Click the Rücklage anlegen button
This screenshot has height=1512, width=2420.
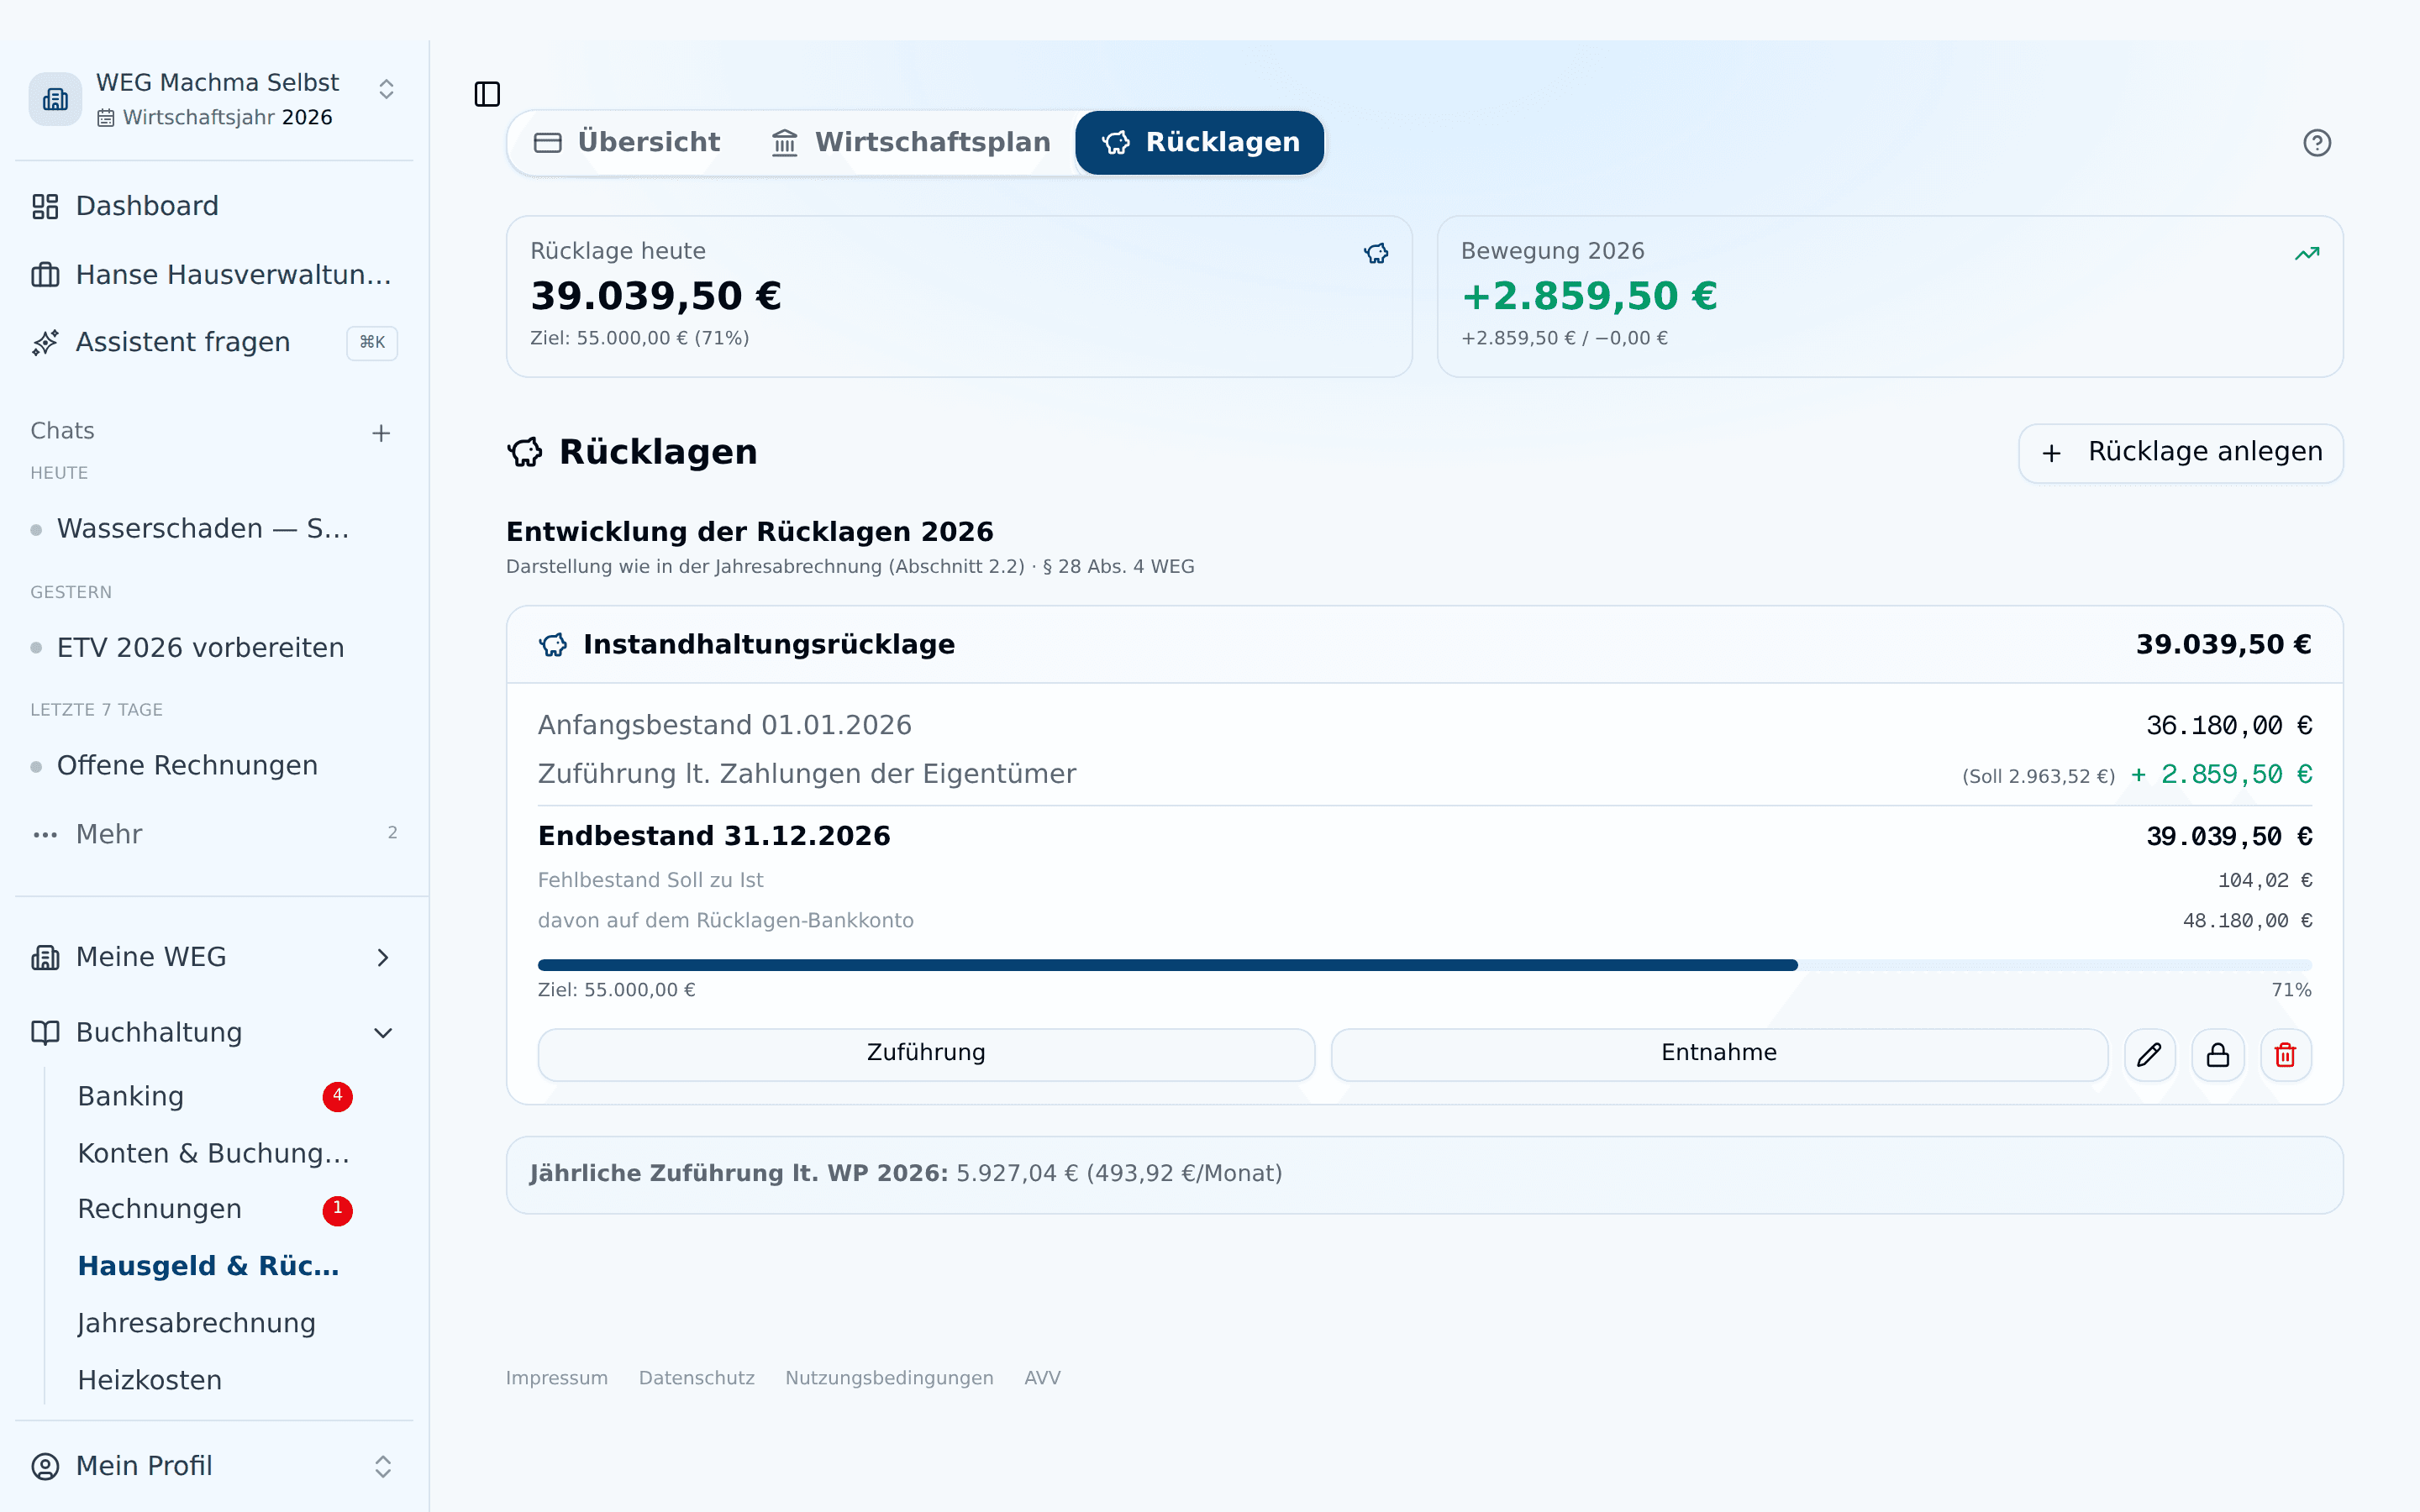2180,453
